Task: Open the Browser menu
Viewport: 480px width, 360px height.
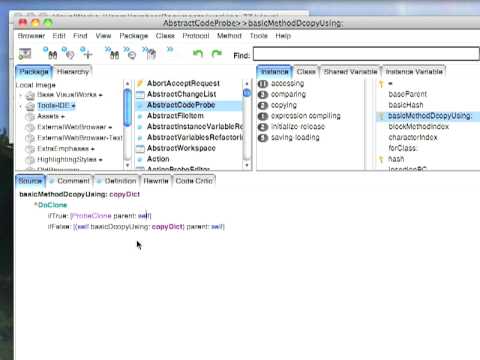Action: 31,36
